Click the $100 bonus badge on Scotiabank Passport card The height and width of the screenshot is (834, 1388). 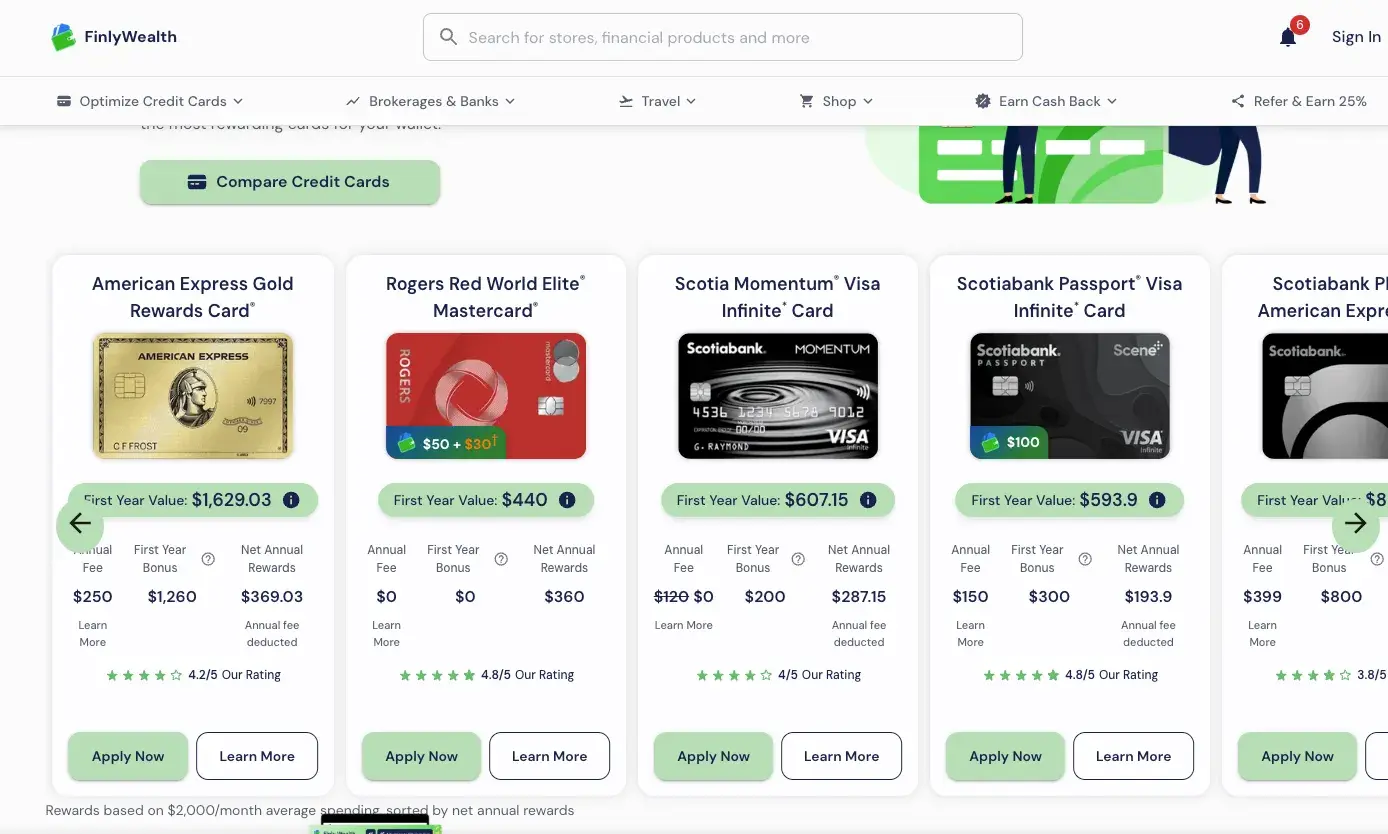pos(1009,442)
